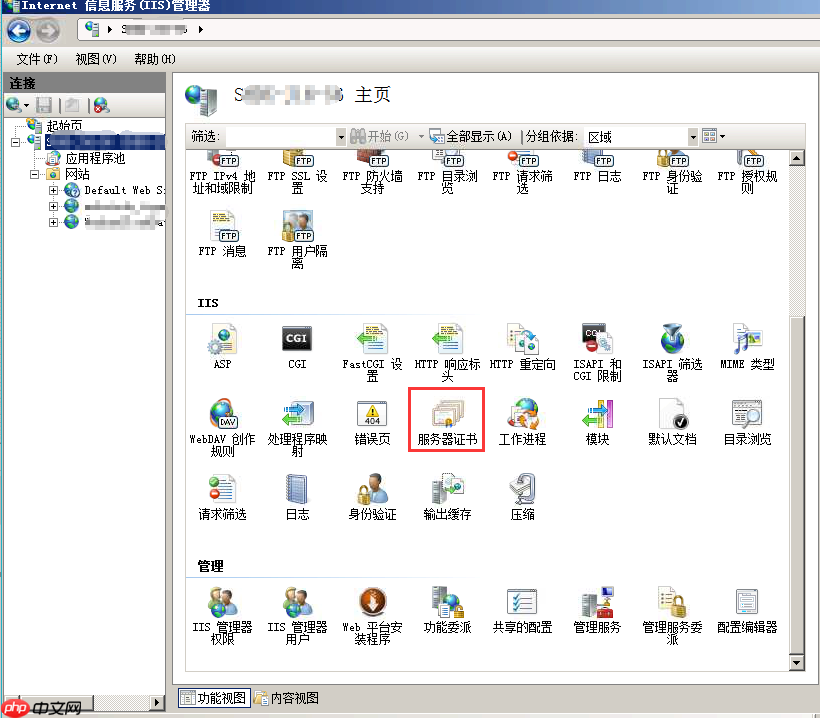Open FTP IPv4 地址和域限制
820x718 pixels.
click(222, 173)
